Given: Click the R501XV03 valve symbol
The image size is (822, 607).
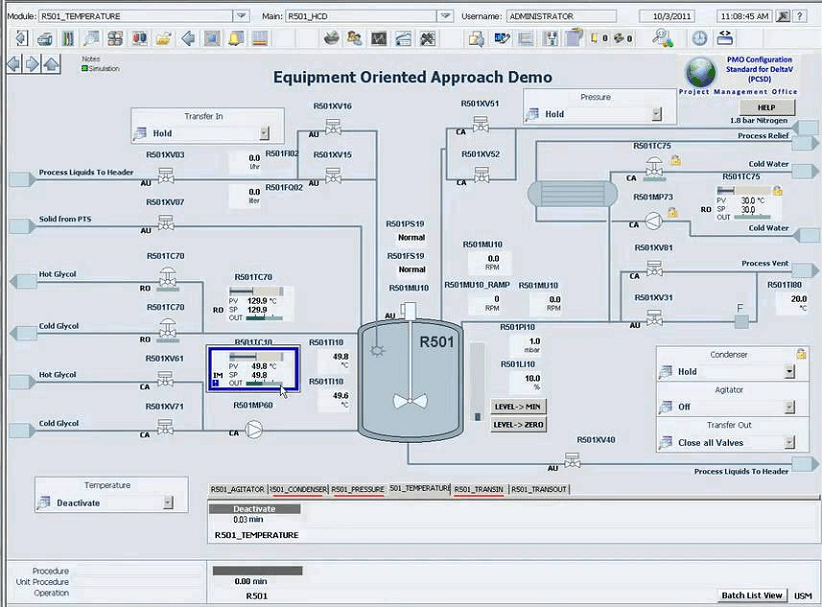Looking at the screenshot, I should tap(165, 175).
